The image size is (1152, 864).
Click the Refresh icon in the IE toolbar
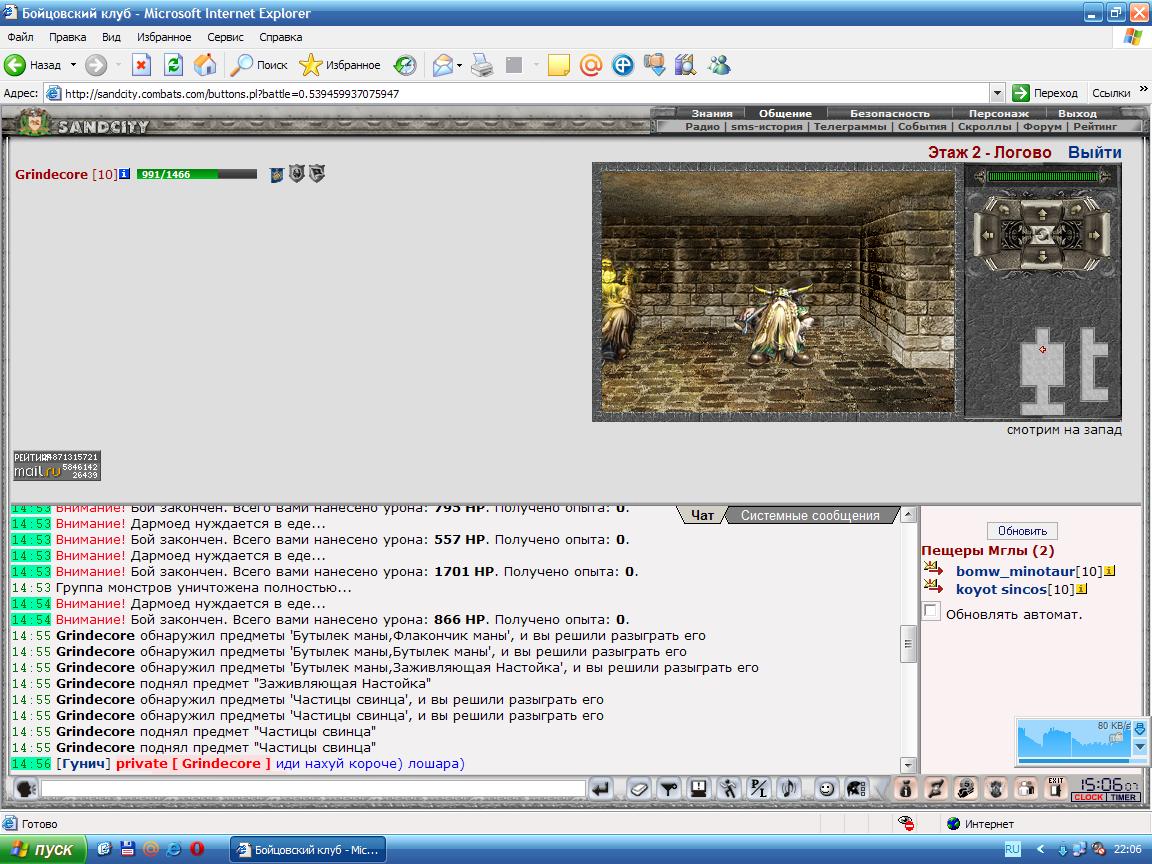pos(173,65)
